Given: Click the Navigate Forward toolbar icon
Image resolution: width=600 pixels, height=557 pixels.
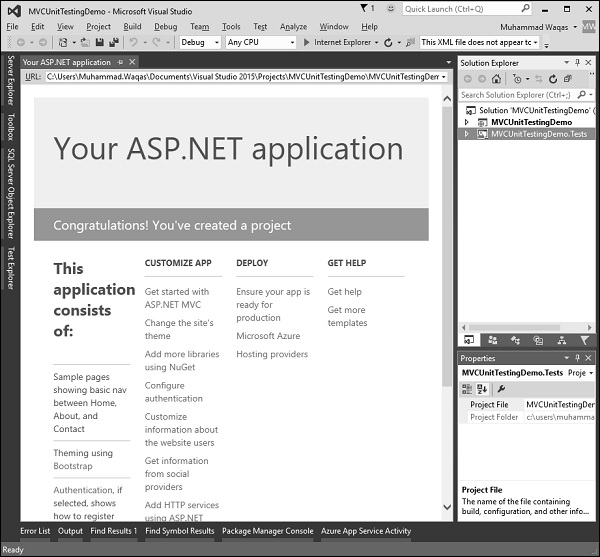Looking at the screenshot, I should tap(43, 42).
